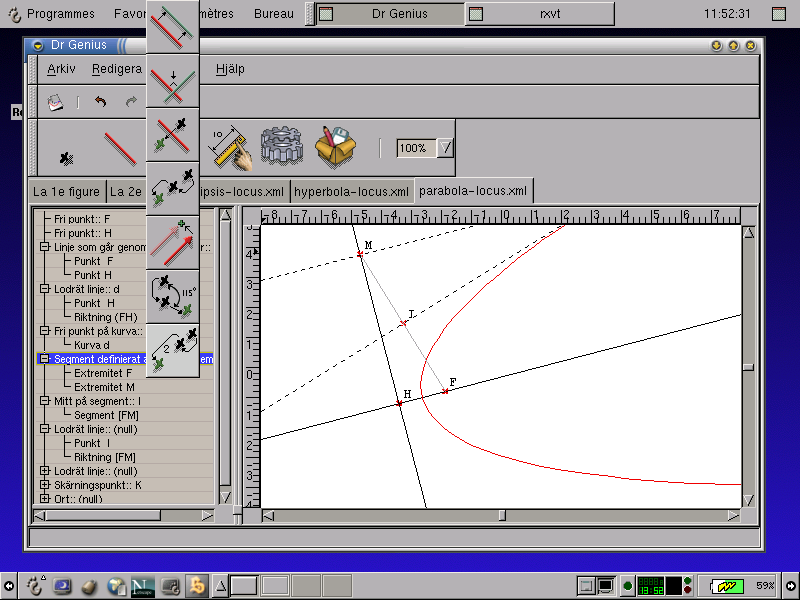Click point M on the canvas
Viewport: 800px width, 600px height.
[360, 254]
